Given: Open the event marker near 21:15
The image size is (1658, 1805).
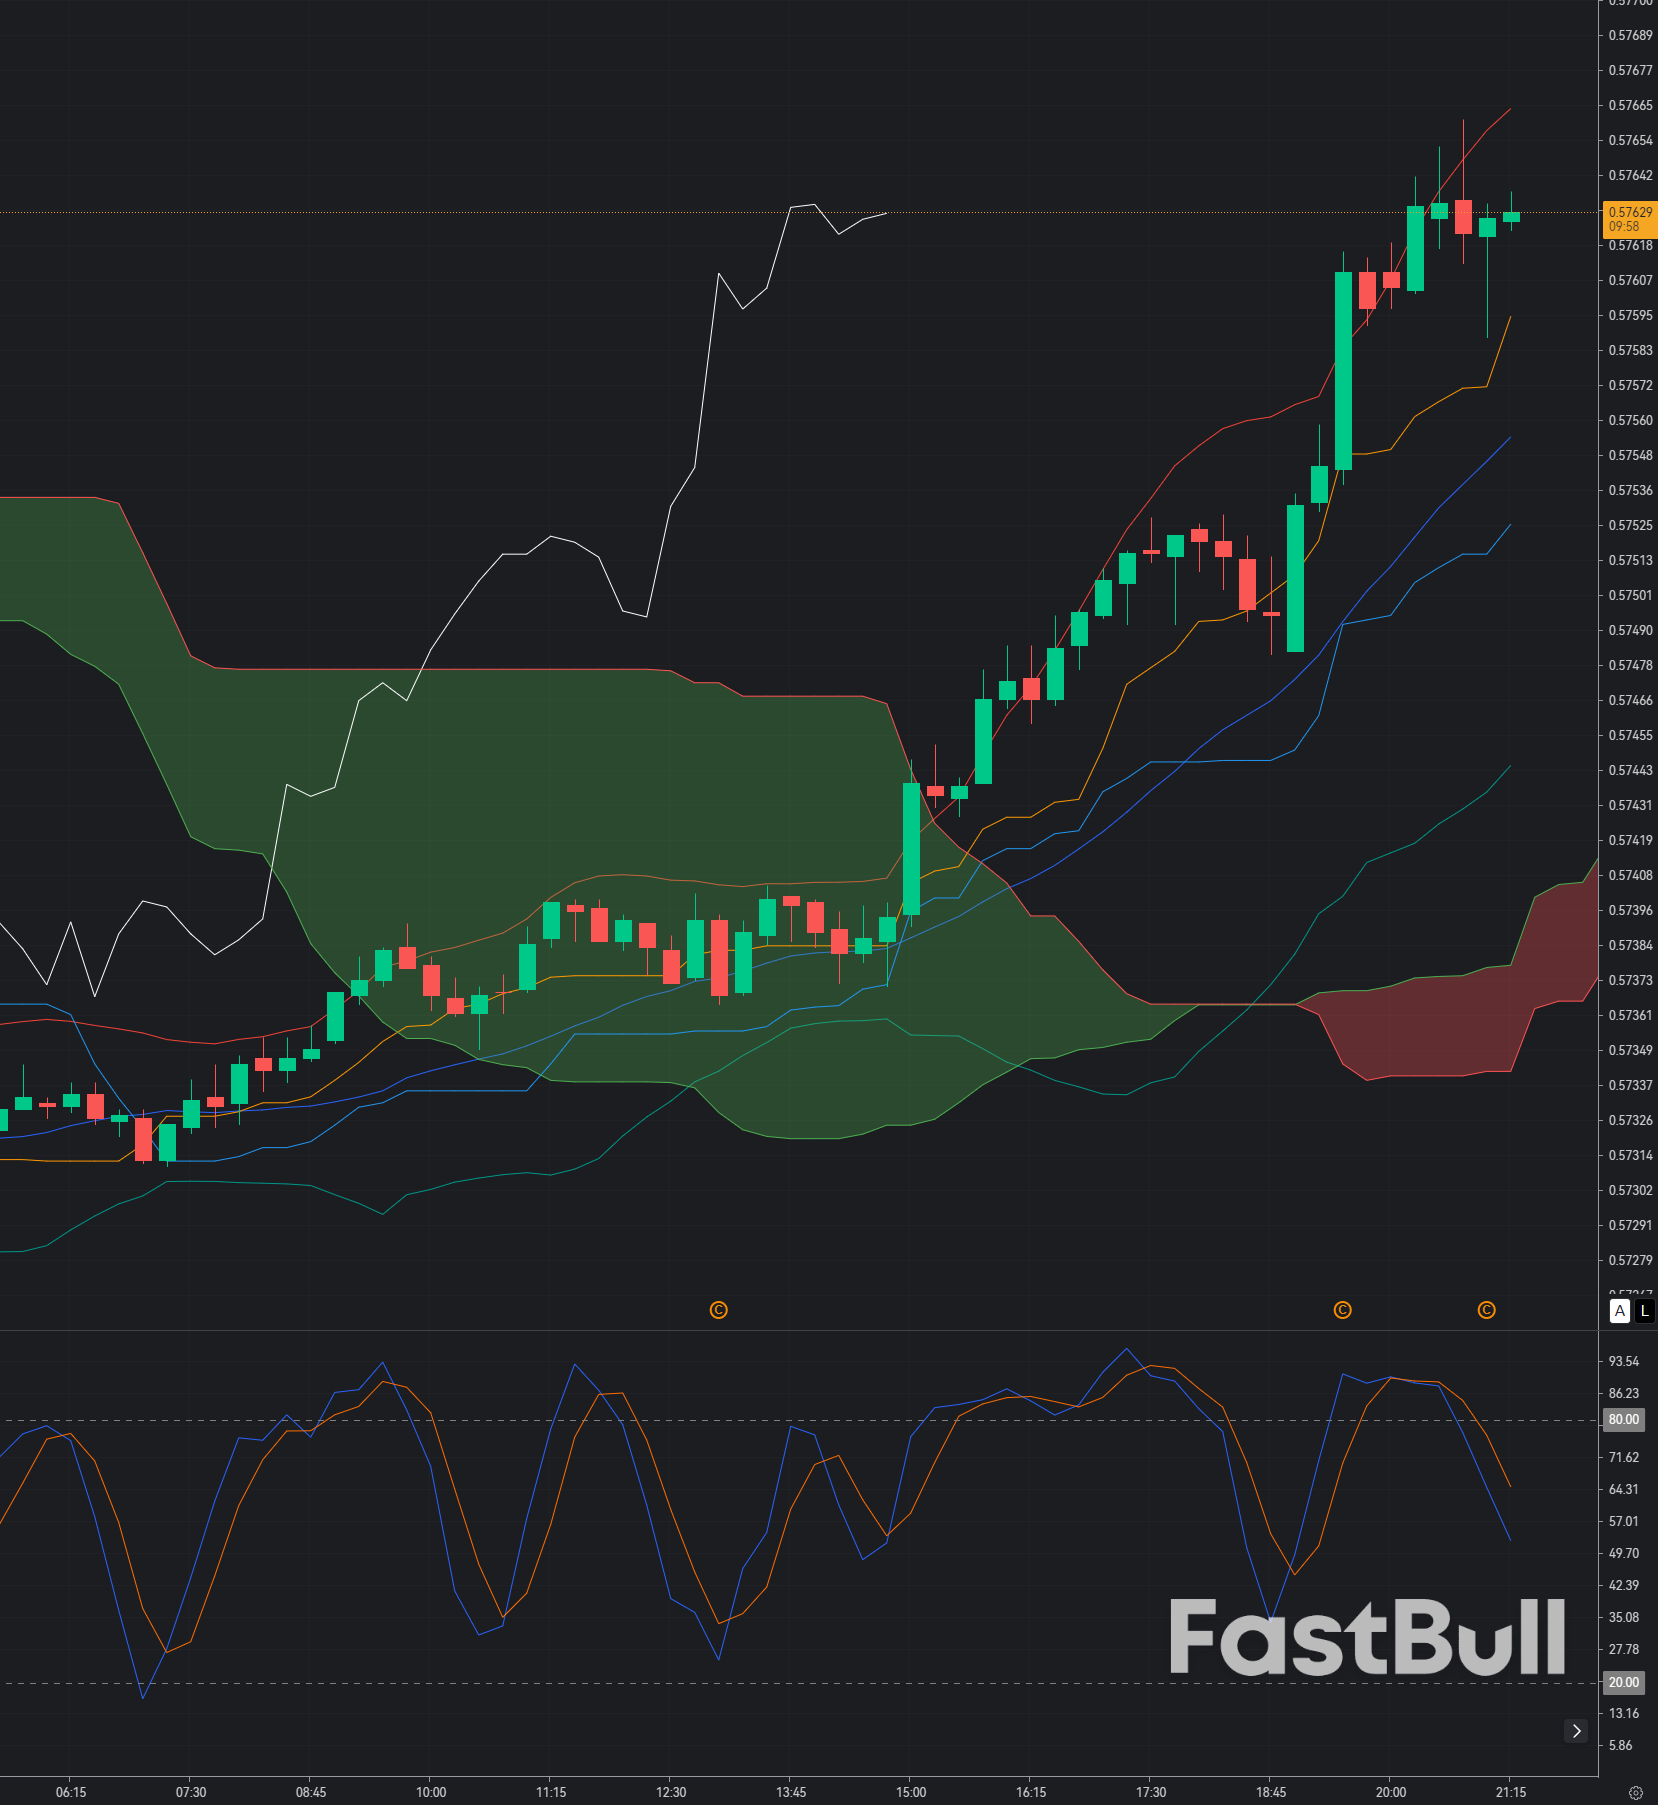Looking at the screenshot, I should [1487, 1310].
